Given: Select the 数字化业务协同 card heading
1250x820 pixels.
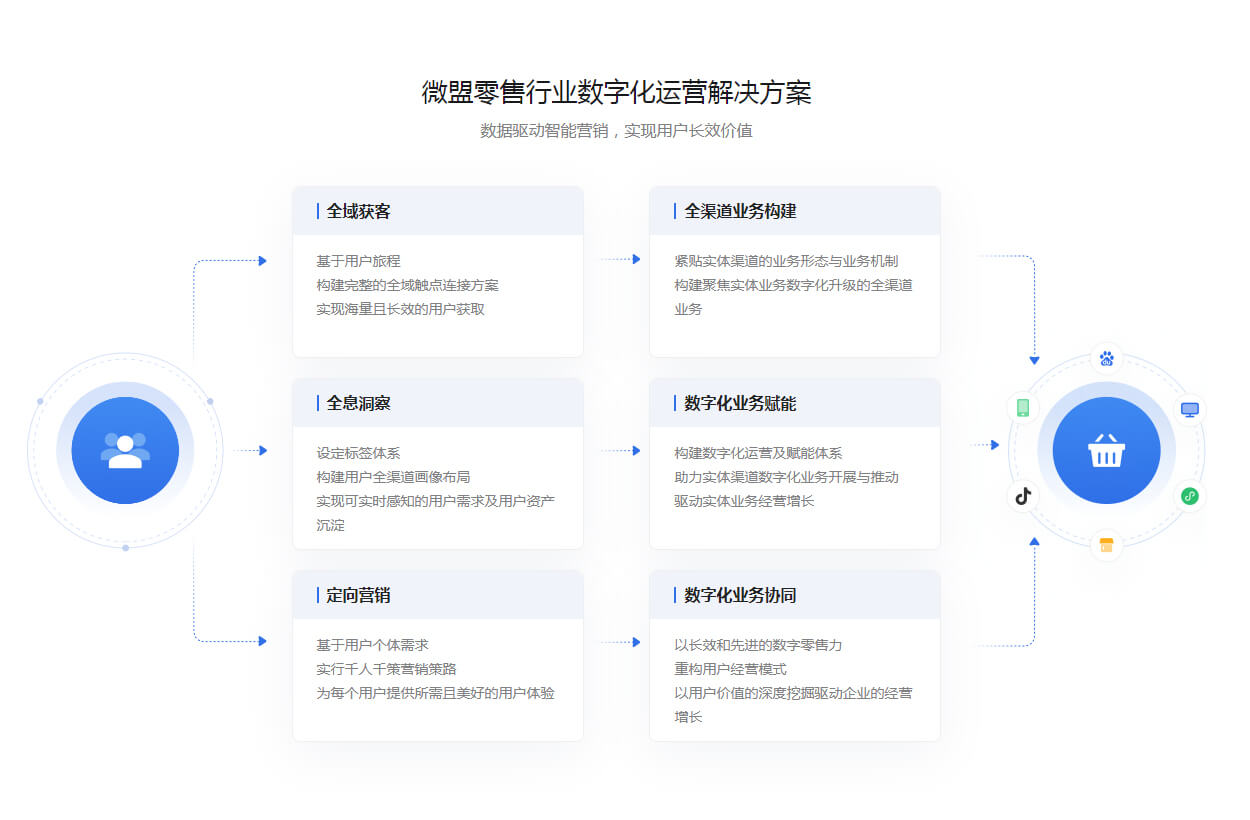Looking at the screenshot, I should pyautogui.click(x=740, y=595).
